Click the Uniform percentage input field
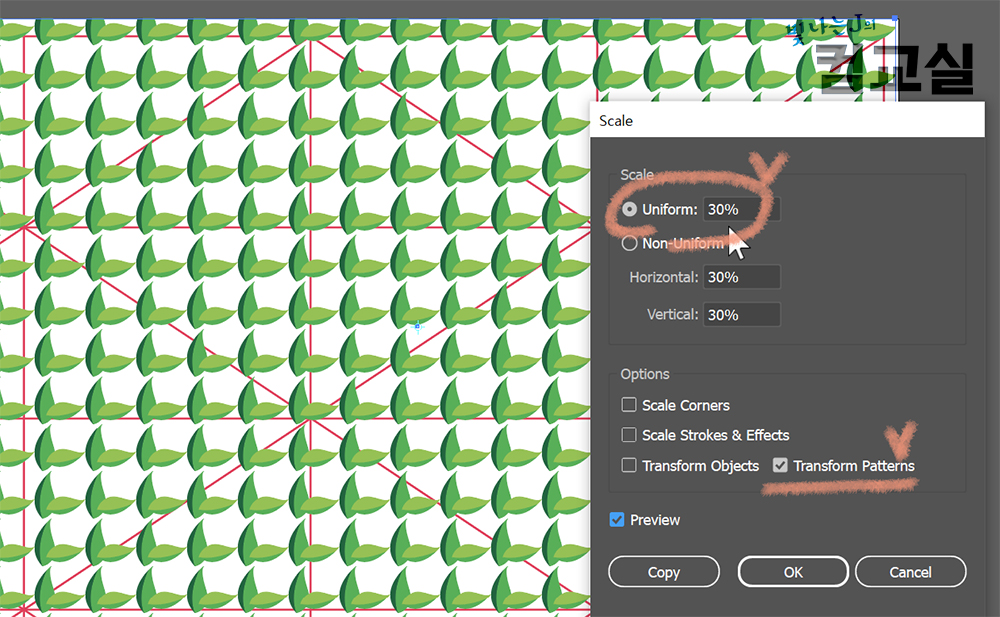This screenshot has height=617, width=1000. tap(742, 209)
